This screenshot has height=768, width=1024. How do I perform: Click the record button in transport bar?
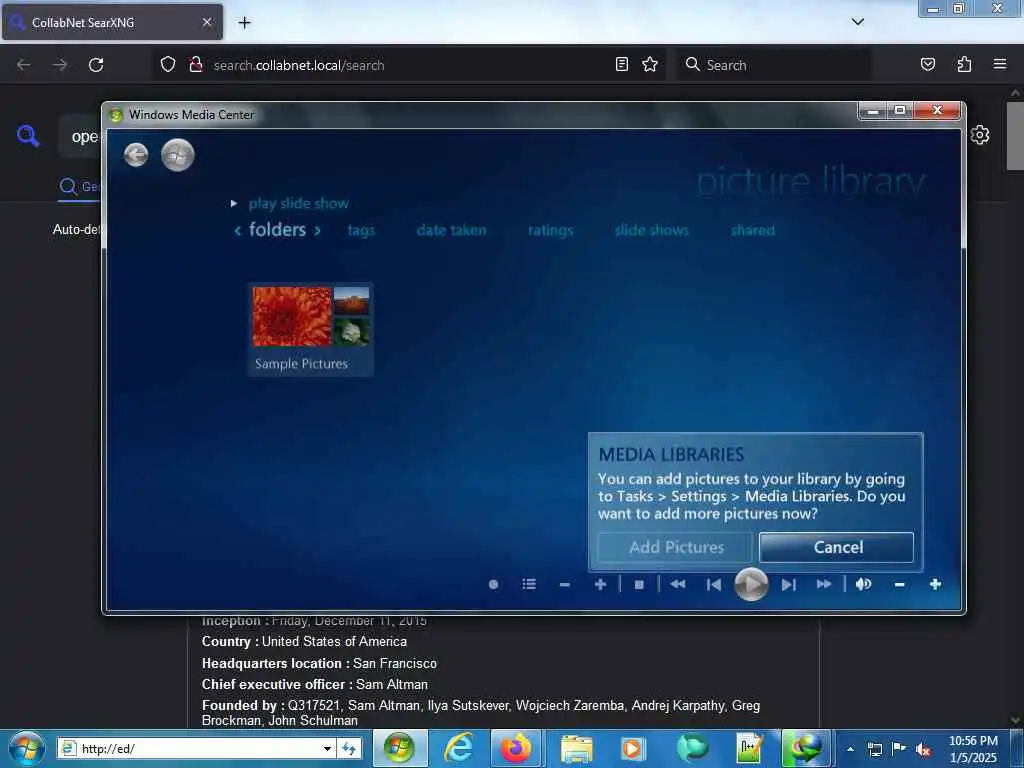coord(494,584)
